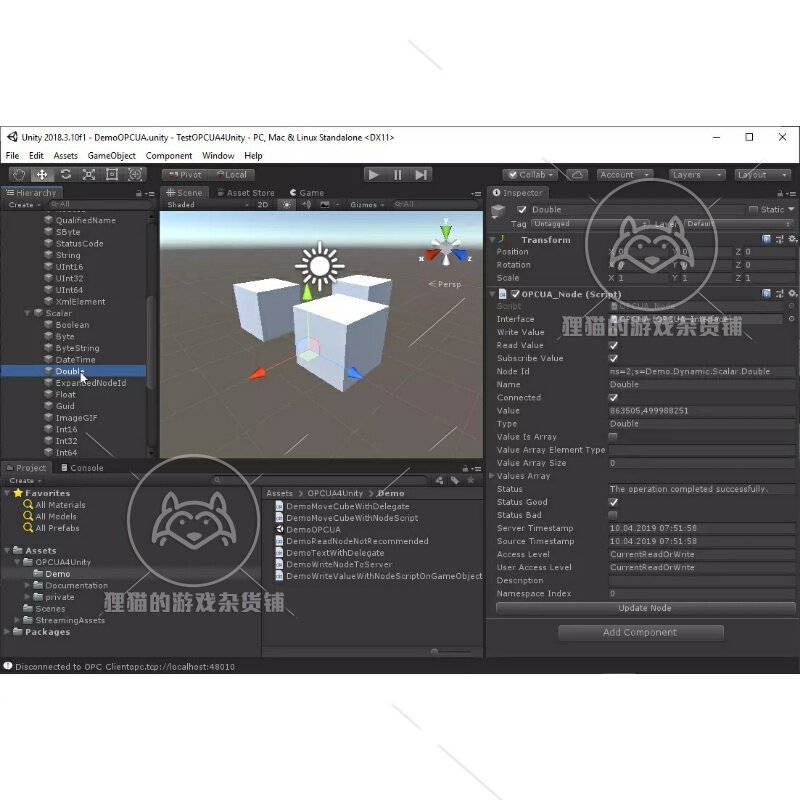Open Hierarchy Create button
800x800 pixels.
click(24, 205)
